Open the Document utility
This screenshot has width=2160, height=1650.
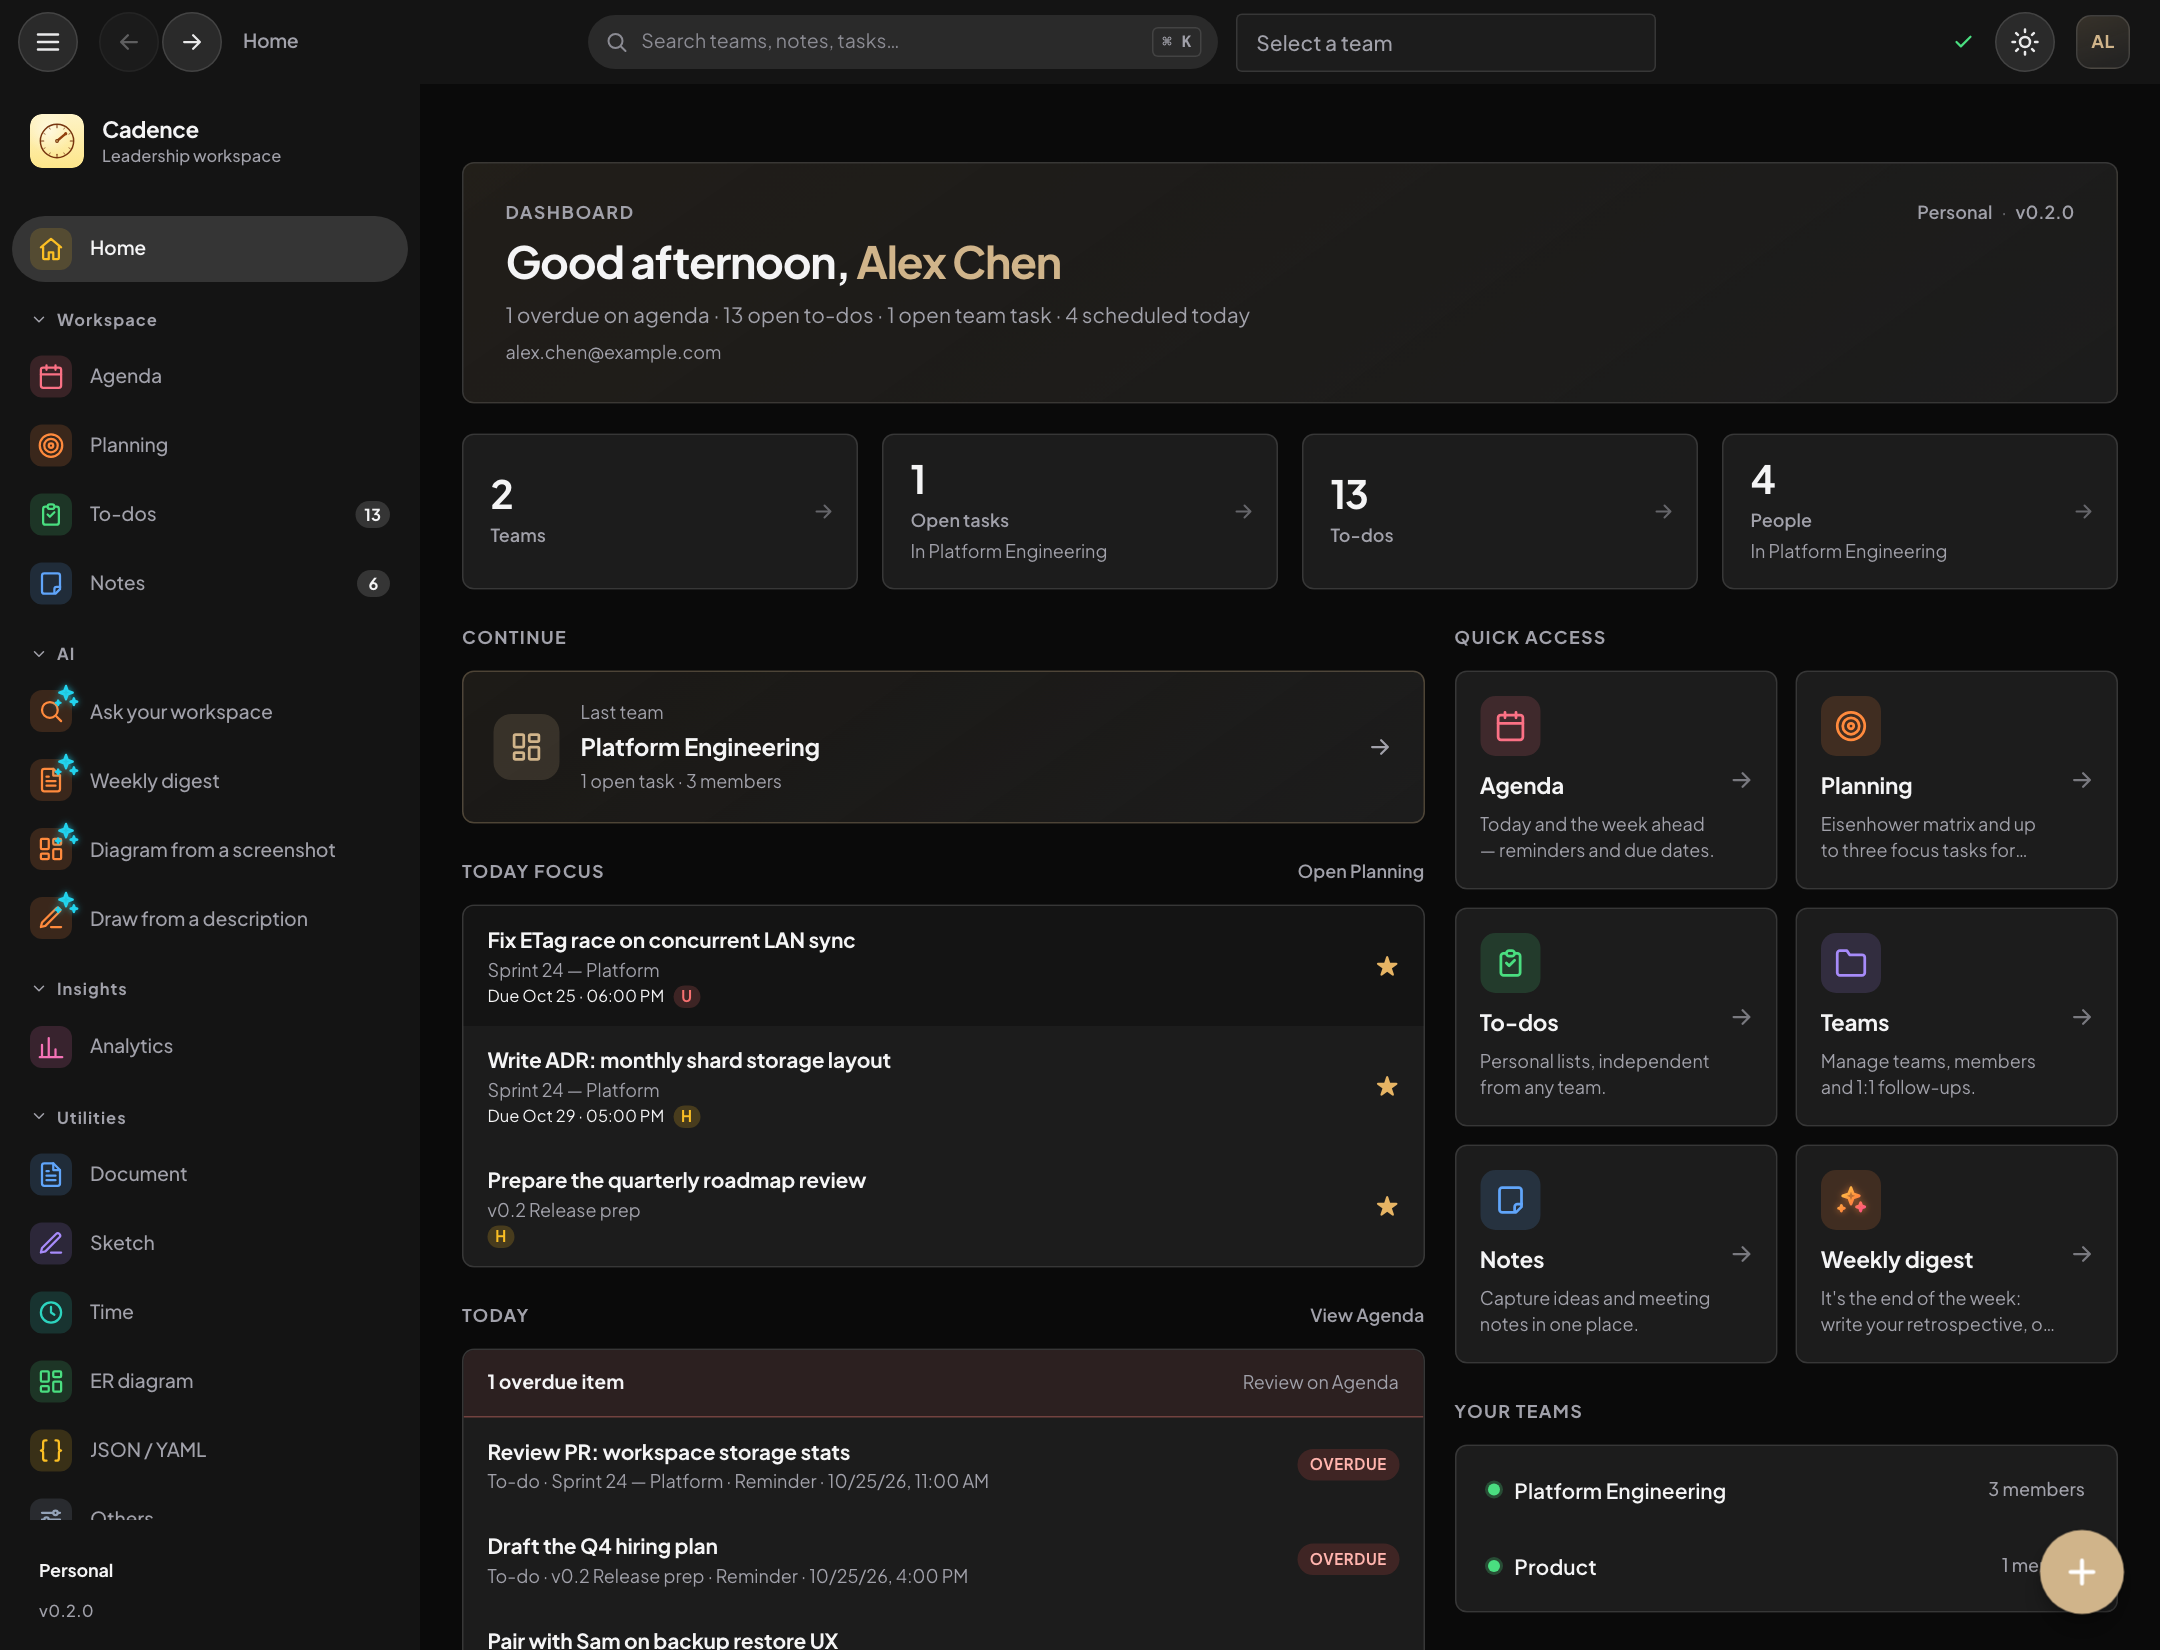(210, 1174)
